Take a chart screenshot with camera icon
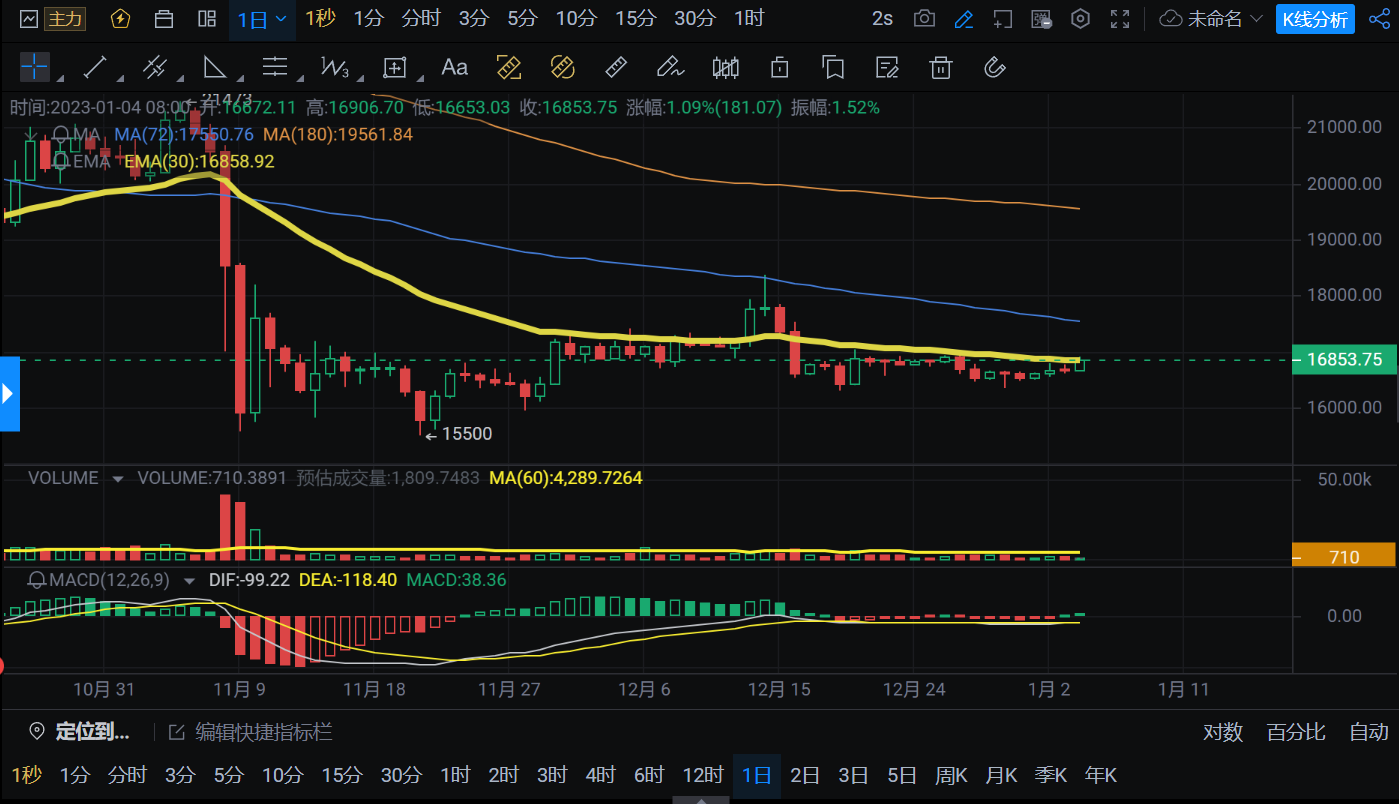Viewport: 1399px width, 804px height. (x=925, y=19)
